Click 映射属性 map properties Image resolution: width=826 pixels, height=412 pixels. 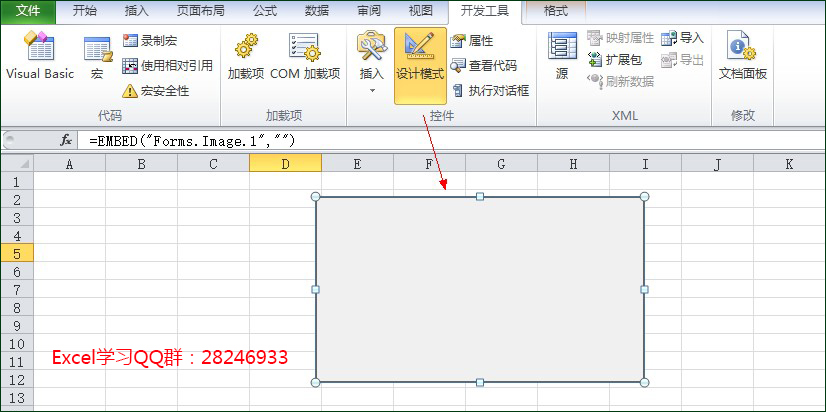[x=621, y=38]
